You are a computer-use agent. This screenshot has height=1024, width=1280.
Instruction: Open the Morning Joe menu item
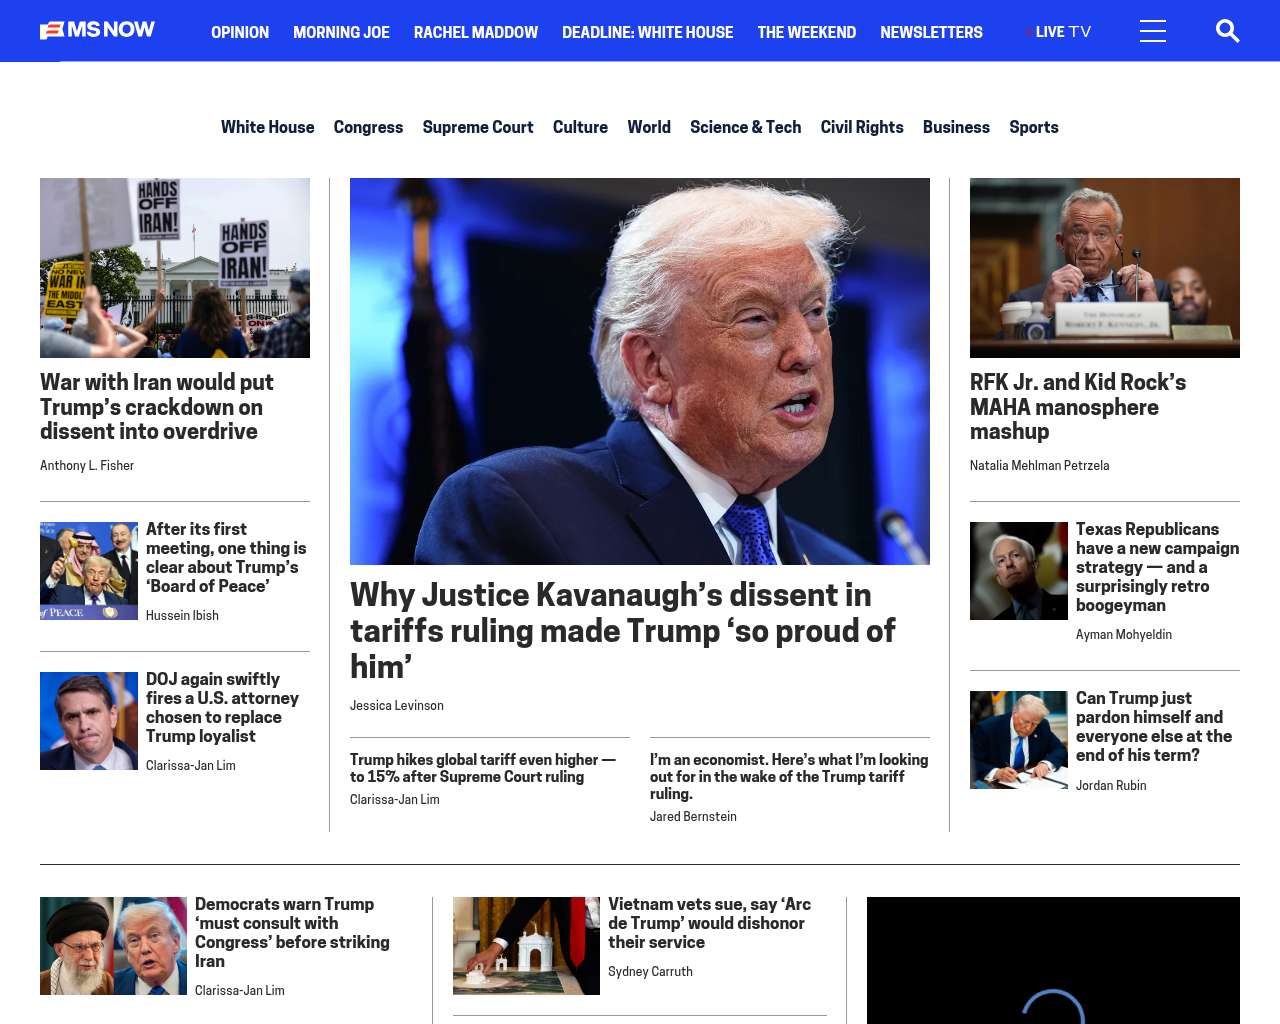(x=341, y=32)
